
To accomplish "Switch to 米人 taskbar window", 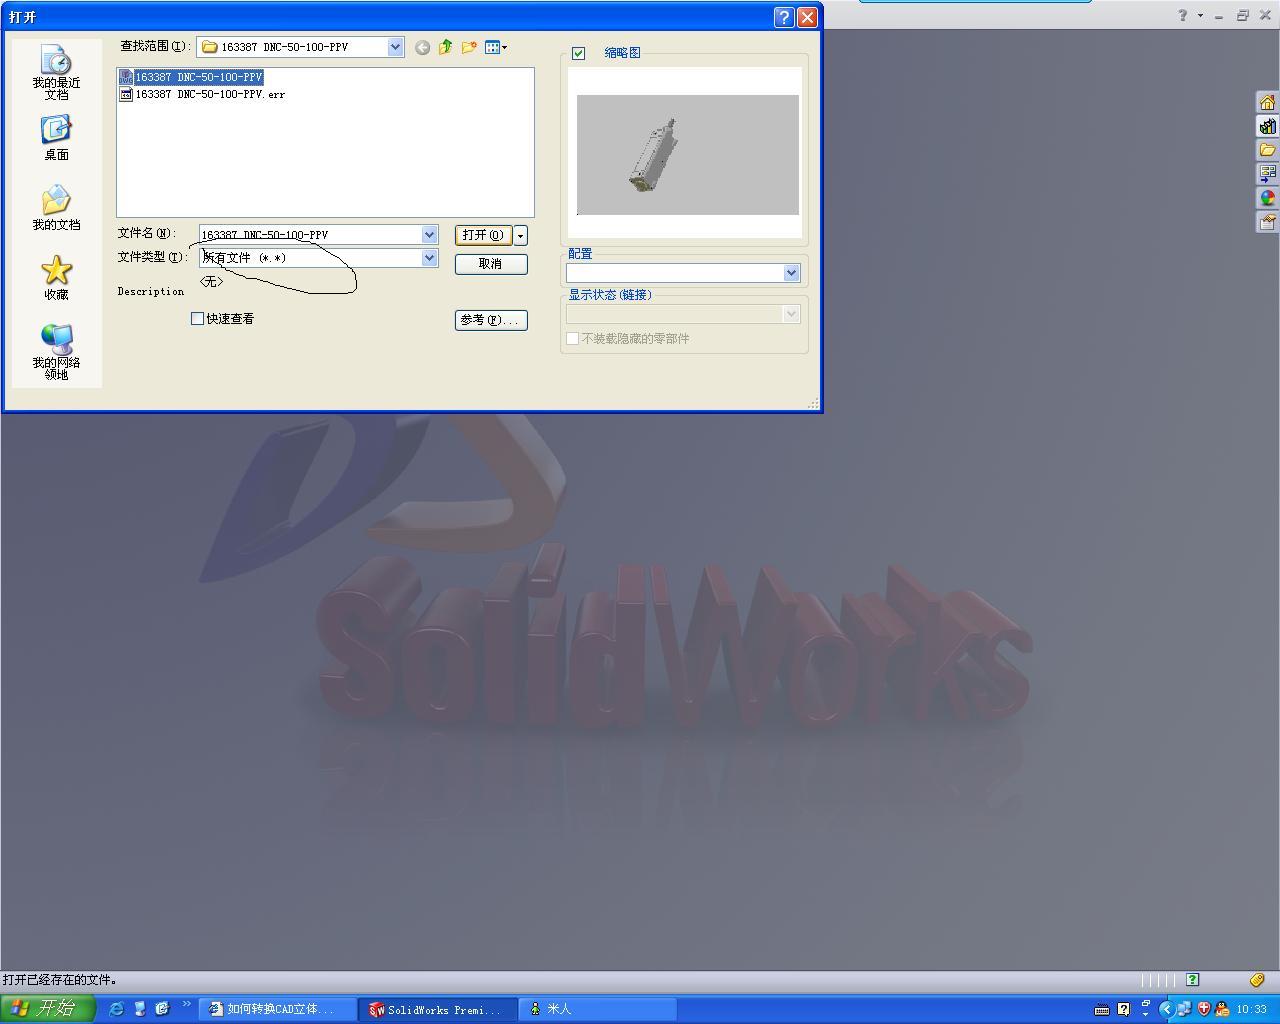I will (598, 1009).
